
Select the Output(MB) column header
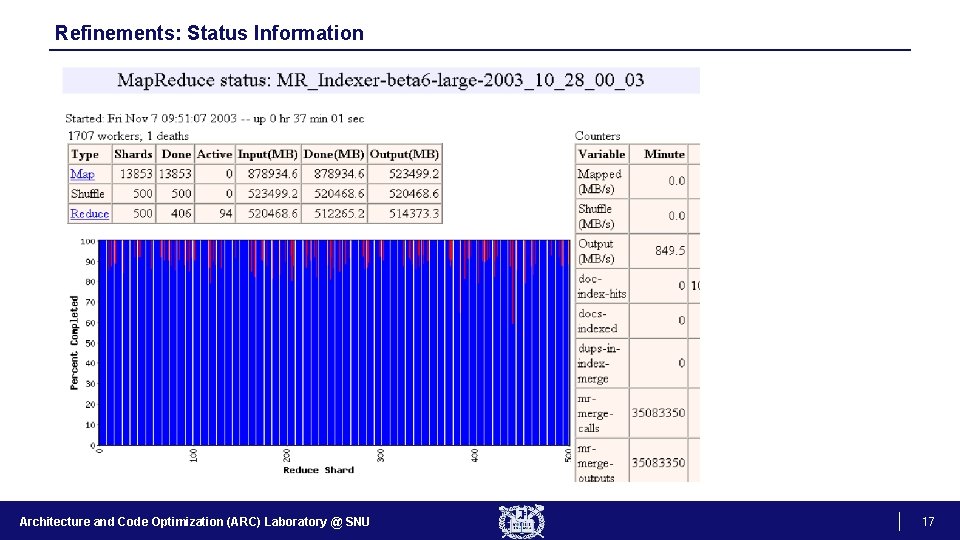(404, 154)
